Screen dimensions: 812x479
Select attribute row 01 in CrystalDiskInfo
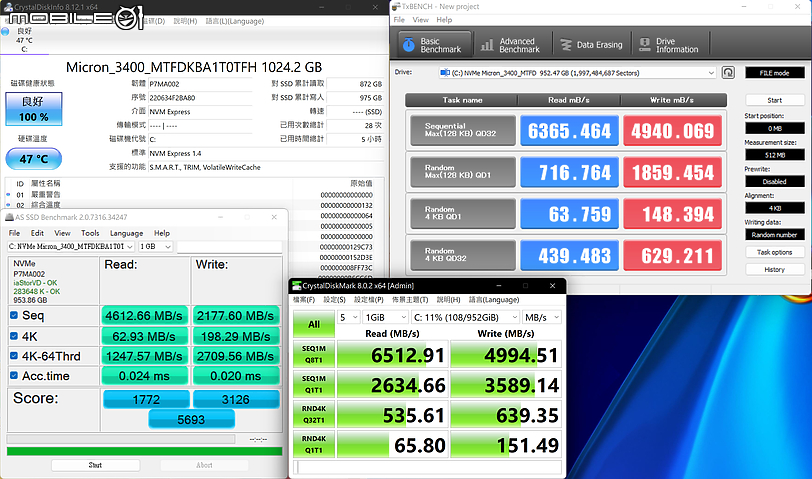coord(194,195)
